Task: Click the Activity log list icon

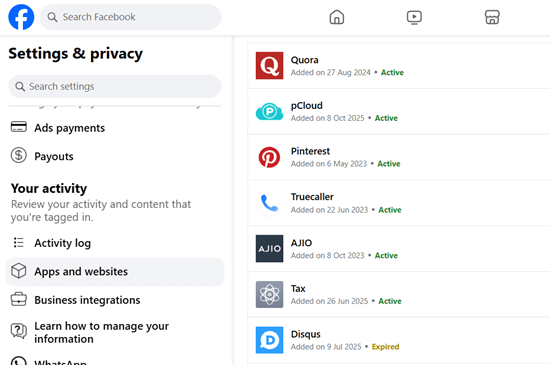Action: [19, 242]
